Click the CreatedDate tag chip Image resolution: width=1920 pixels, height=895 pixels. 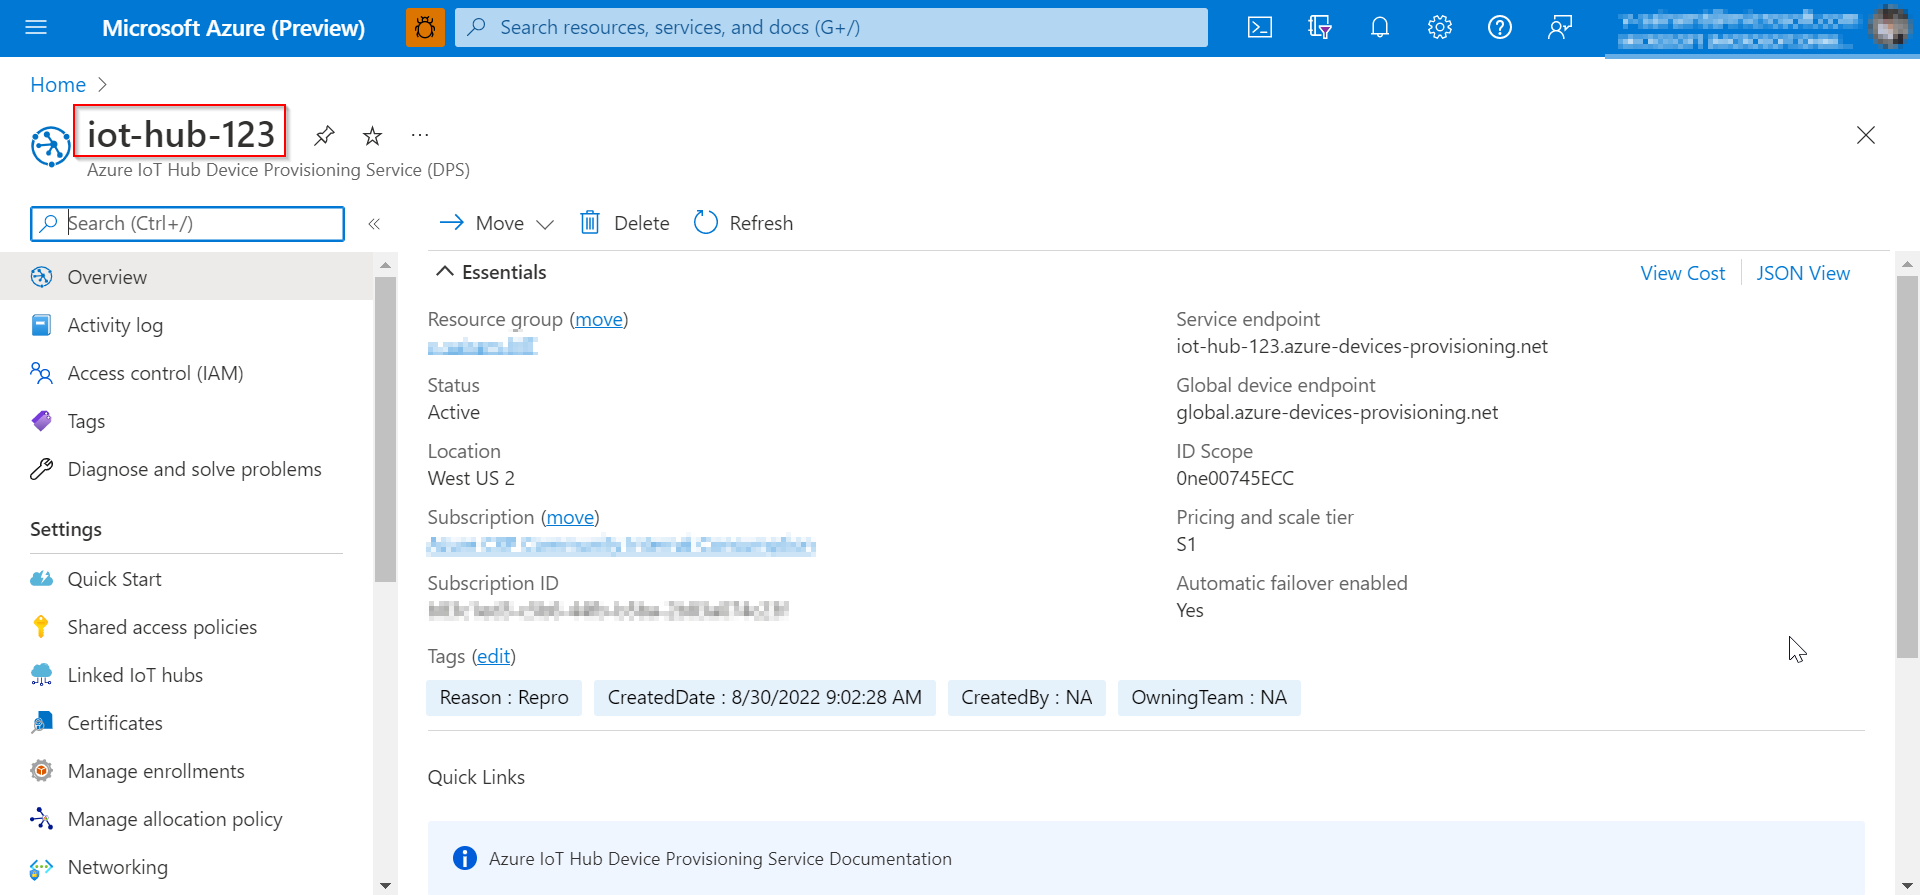pyautogui.click(x=765, y=697)
